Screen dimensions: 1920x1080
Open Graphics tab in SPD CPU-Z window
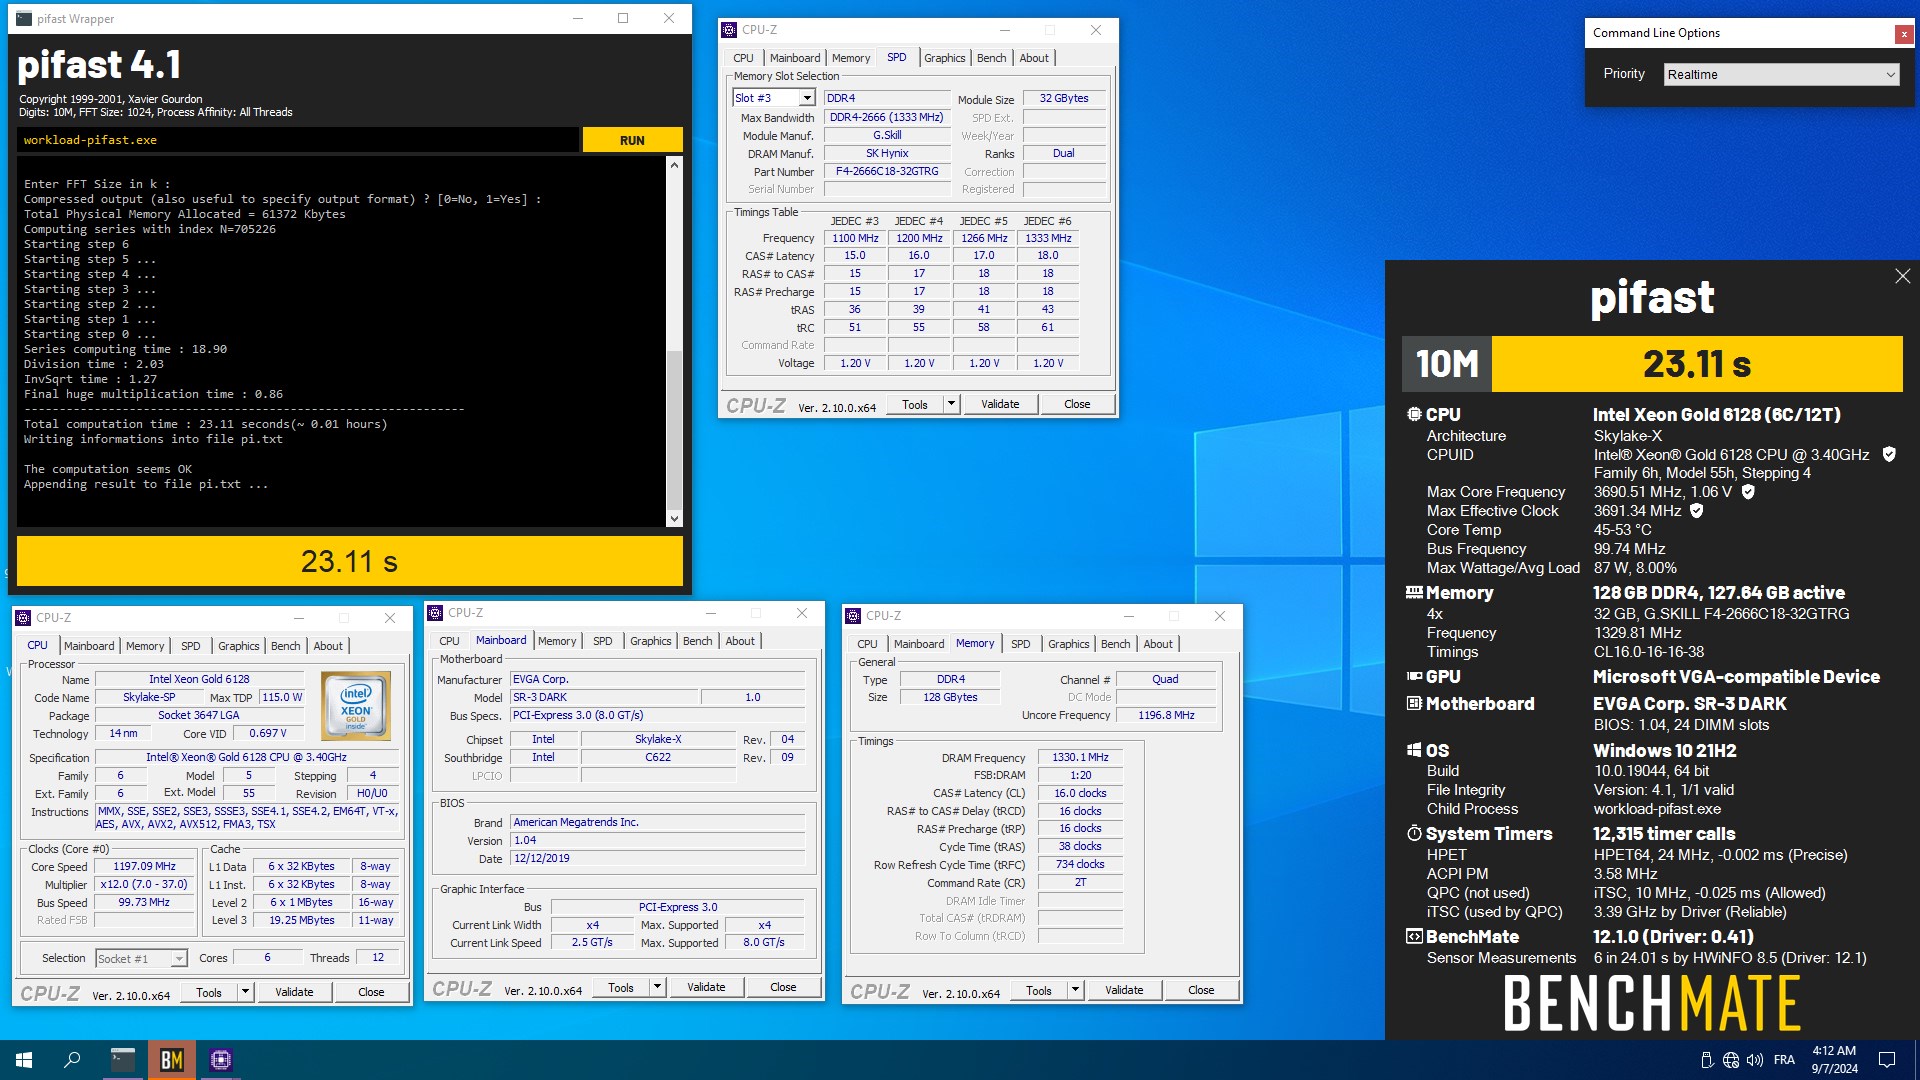944,58
